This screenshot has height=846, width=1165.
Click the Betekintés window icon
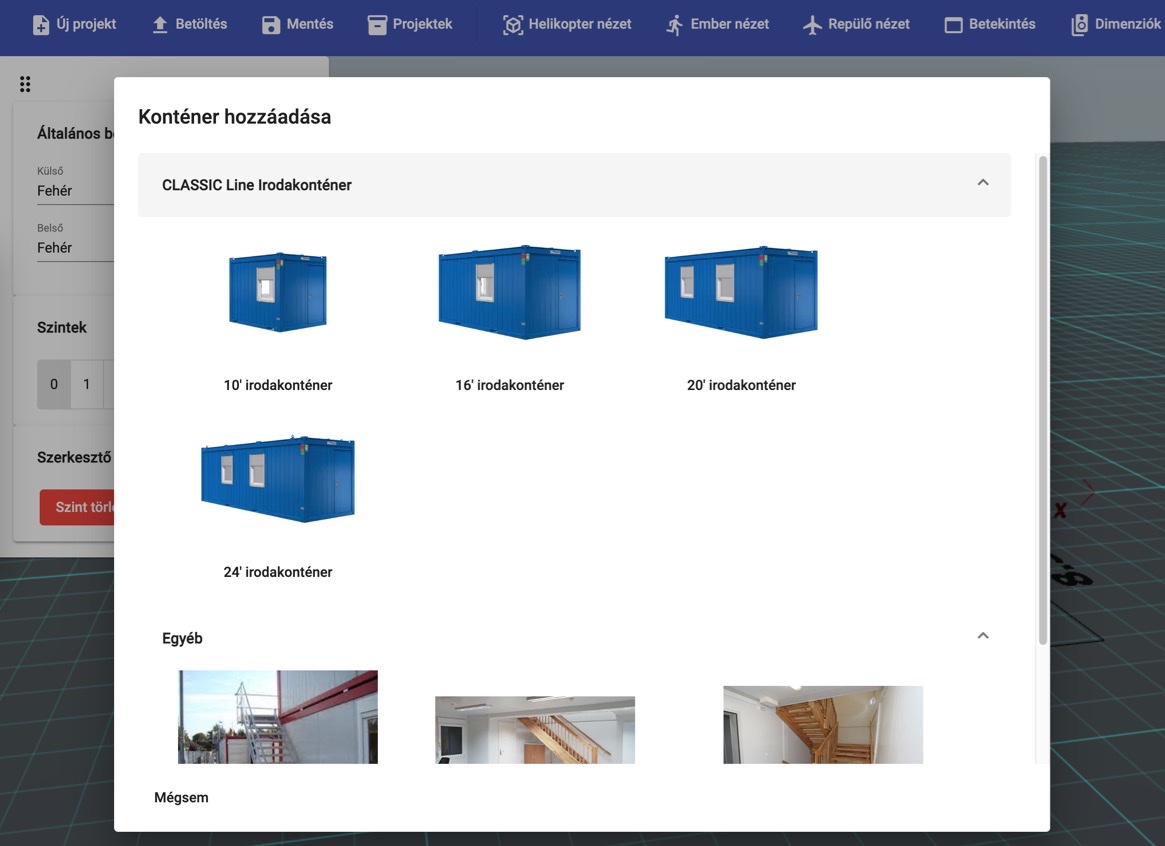[953, 25]
